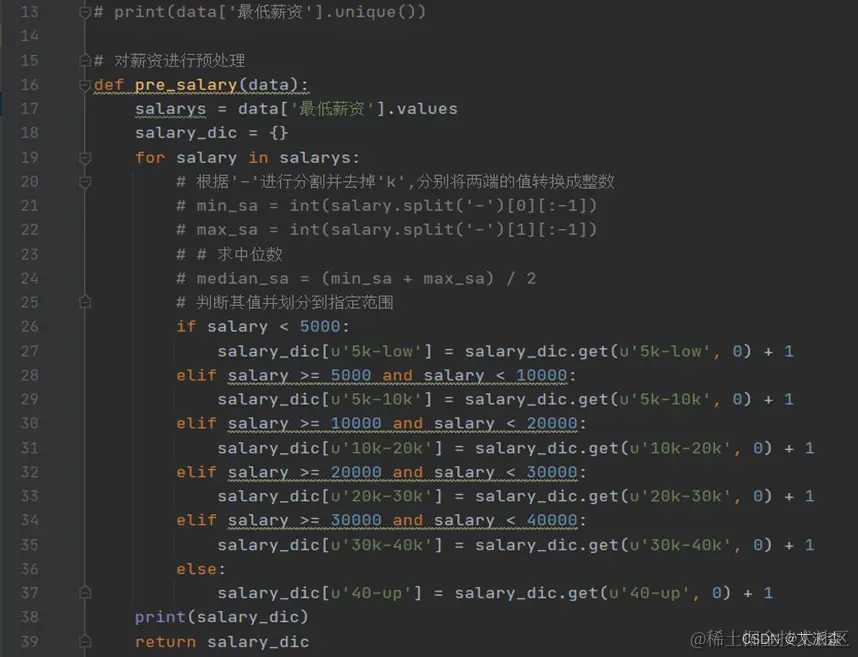The height and width of the screenshot is (657, 858).
Task: Click the 'elif salary >= 10000 and salary < 20000' line
Action: 381,423
